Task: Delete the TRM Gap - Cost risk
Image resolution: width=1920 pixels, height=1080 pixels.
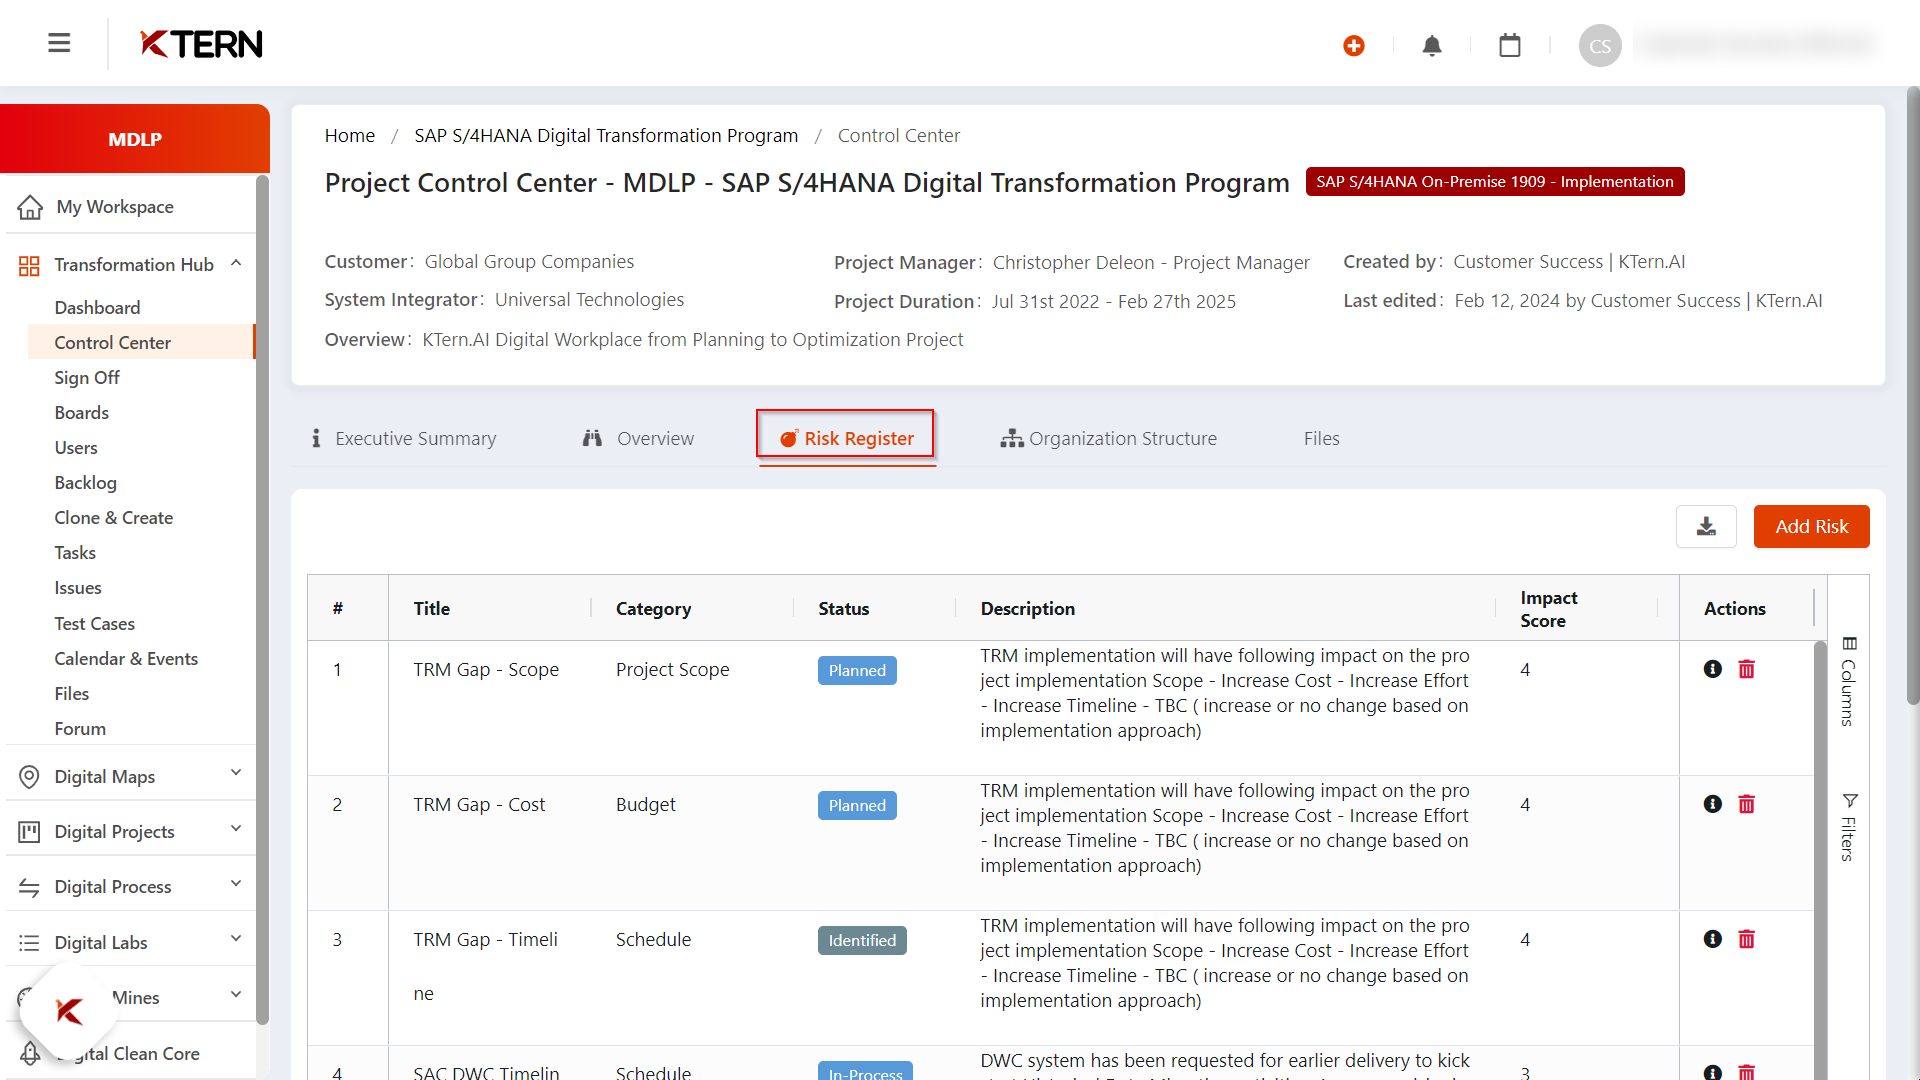Action: pos(1747,804)
